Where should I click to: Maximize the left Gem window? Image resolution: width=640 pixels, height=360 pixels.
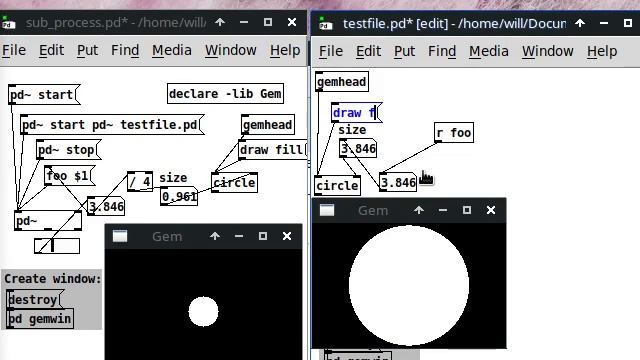point(263,236)
